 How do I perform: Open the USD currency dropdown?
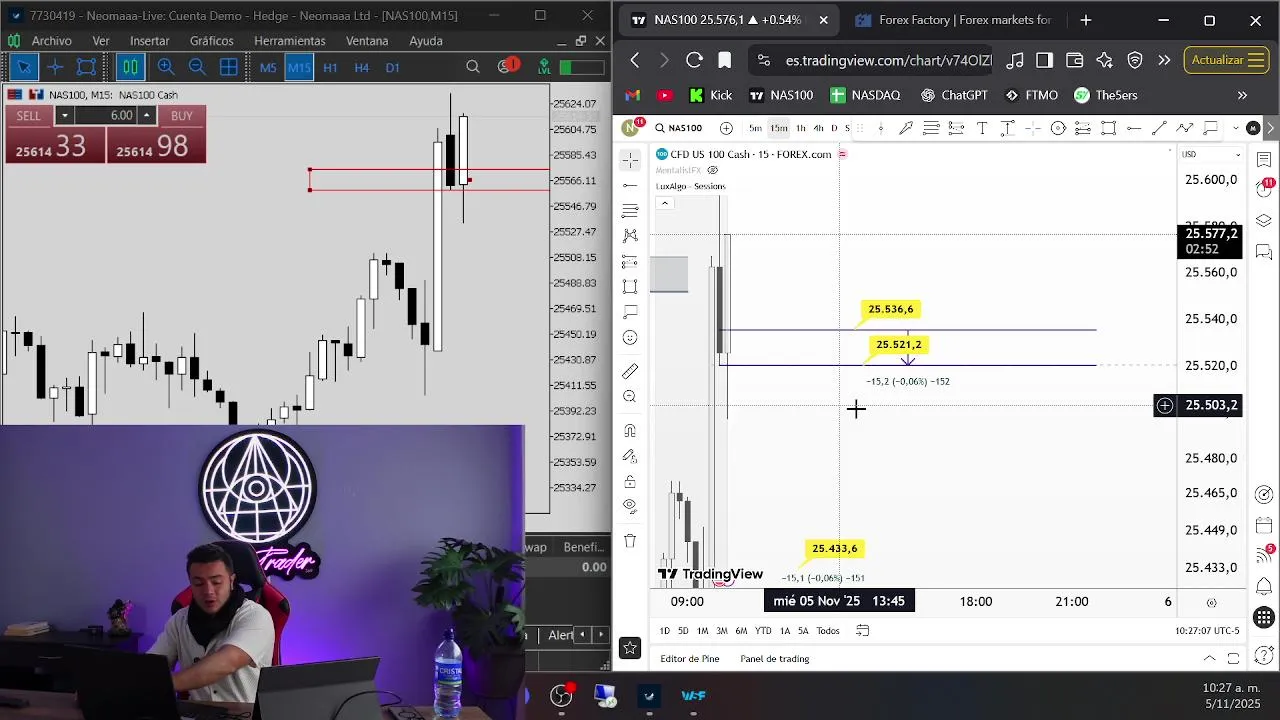pyautogui.click(x=1211, y=154)
